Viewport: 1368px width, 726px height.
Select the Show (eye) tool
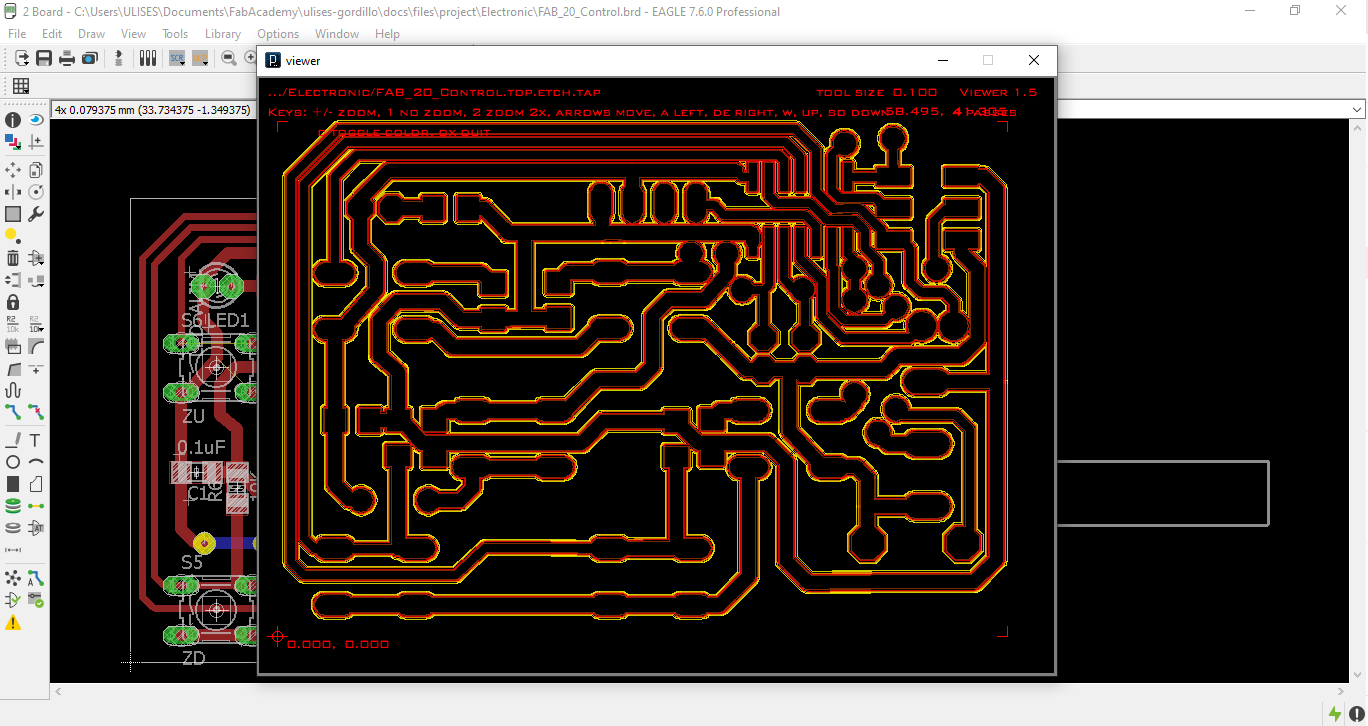point(36,120)
